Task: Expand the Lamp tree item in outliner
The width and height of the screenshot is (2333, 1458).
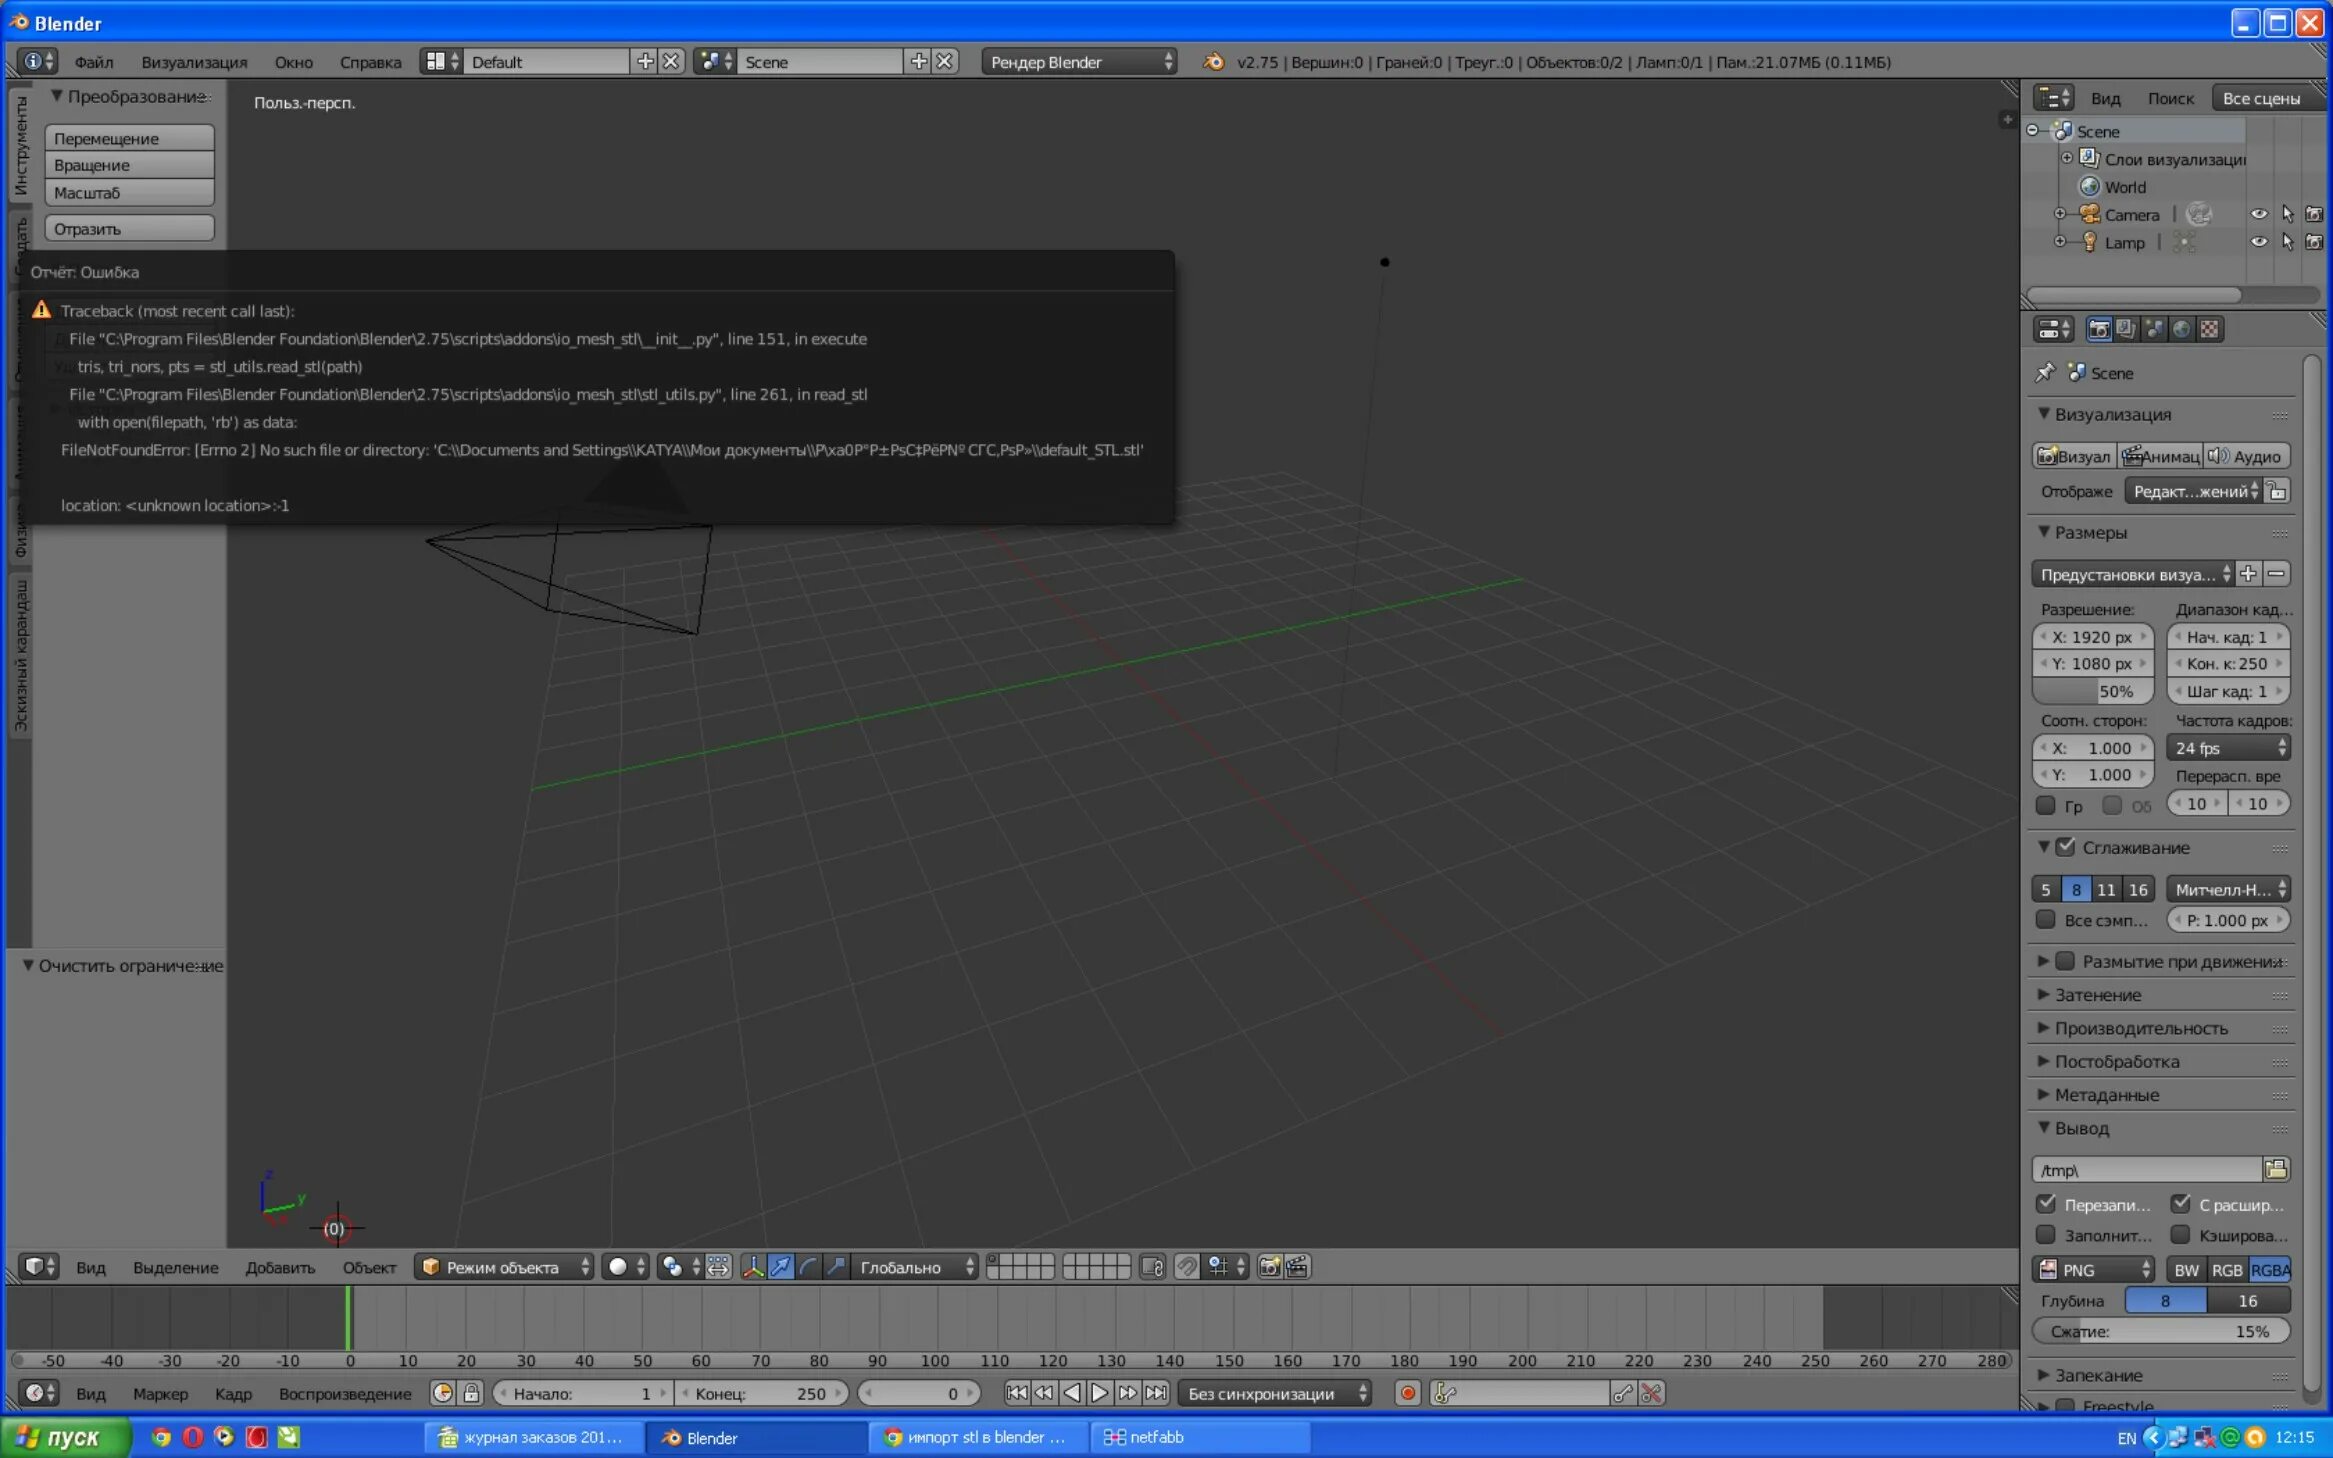Action: click(x=2060, y=242)
